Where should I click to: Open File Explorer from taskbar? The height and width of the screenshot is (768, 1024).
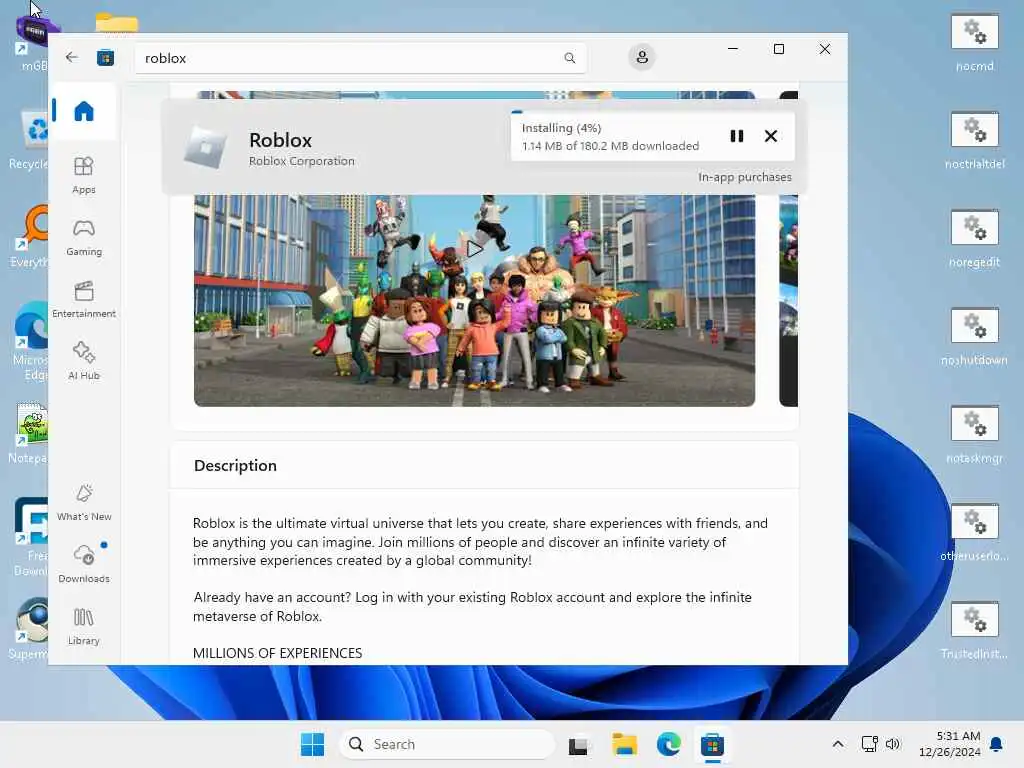[x=624, y=744]
